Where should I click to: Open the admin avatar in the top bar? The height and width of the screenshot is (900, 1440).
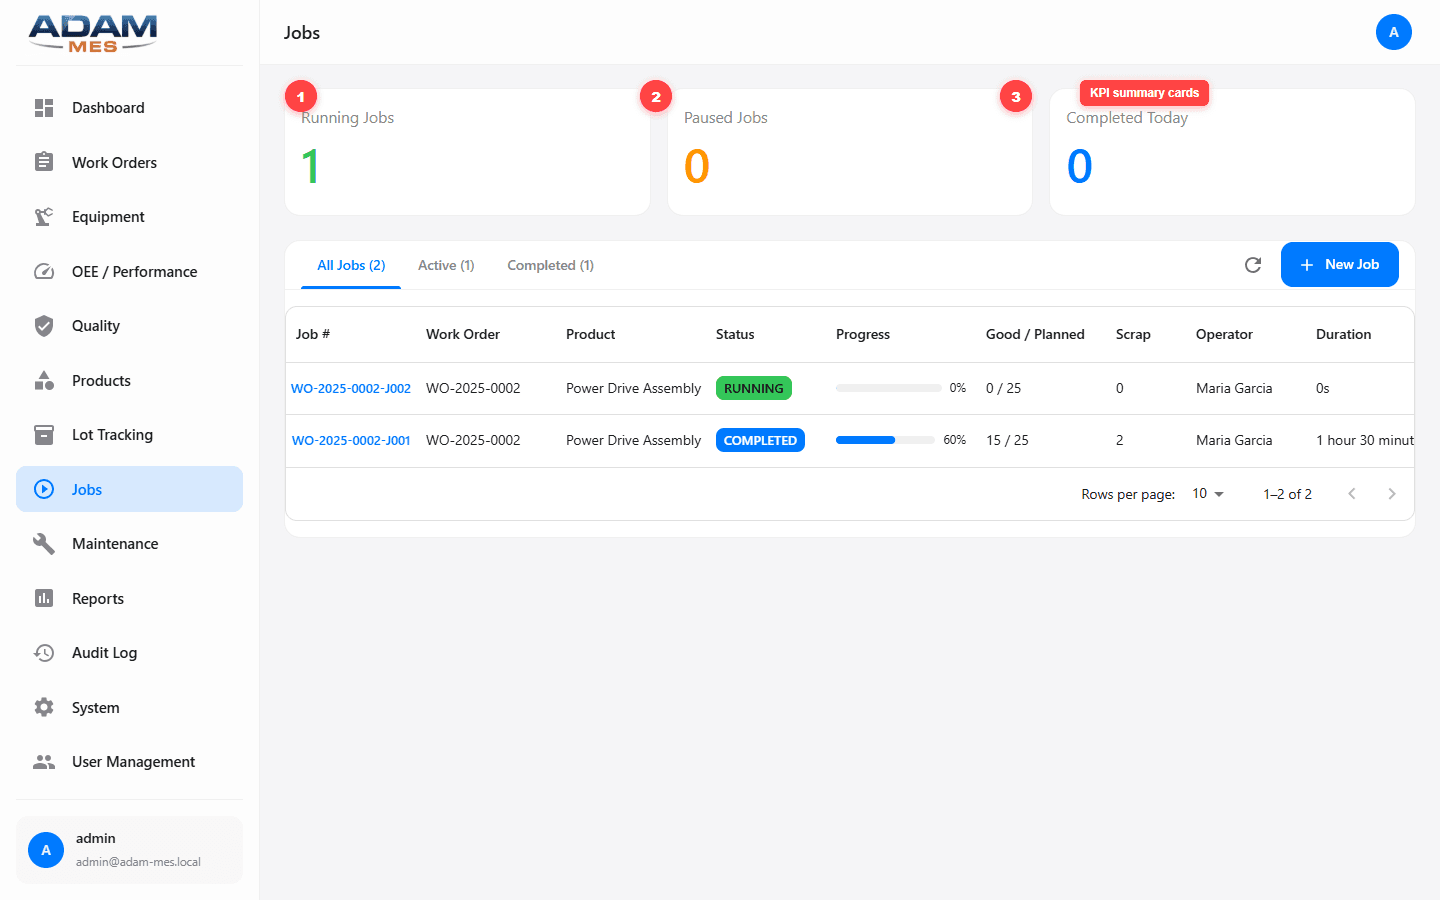(1394, 32)
